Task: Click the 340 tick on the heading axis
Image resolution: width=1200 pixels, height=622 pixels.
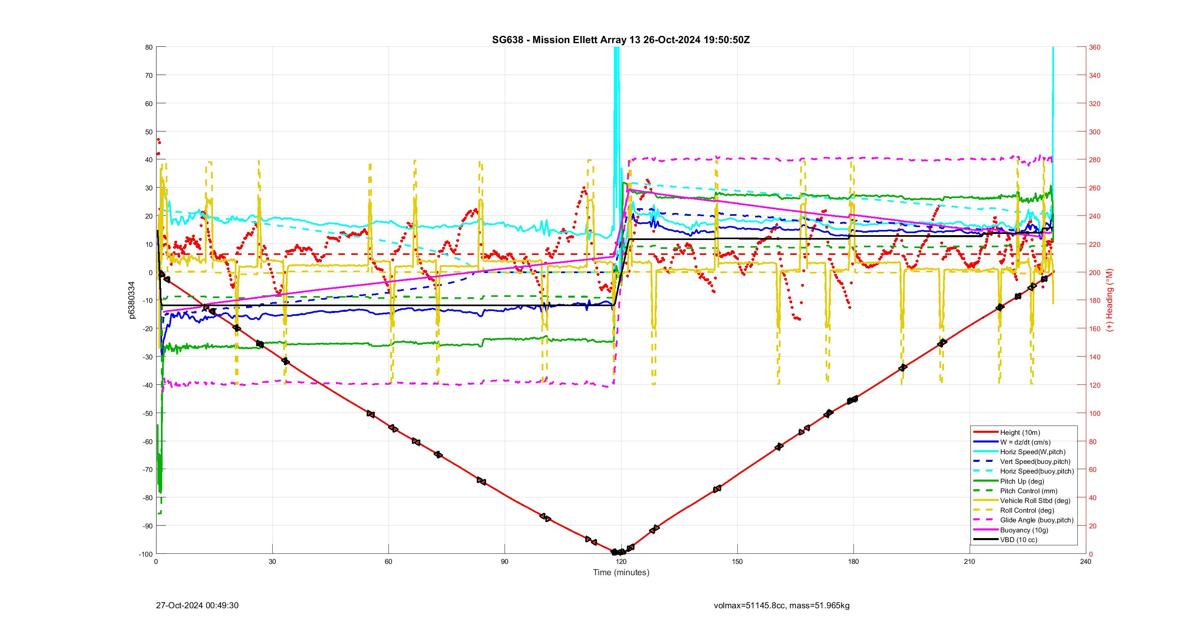Action: click(1095, 75)
